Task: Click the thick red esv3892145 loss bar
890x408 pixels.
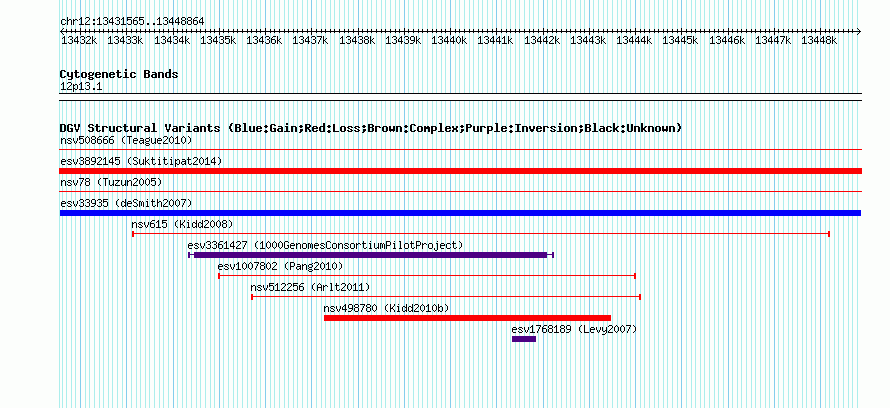Action: [x=460, y=171]
